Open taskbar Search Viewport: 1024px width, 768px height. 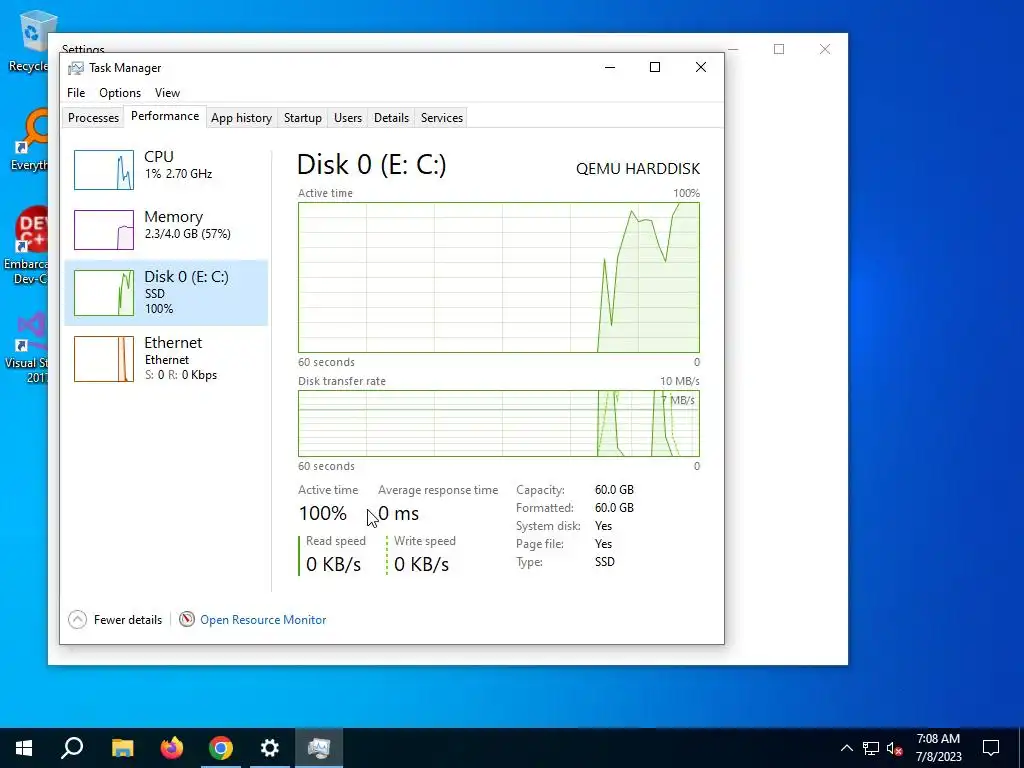click(72, 748)
